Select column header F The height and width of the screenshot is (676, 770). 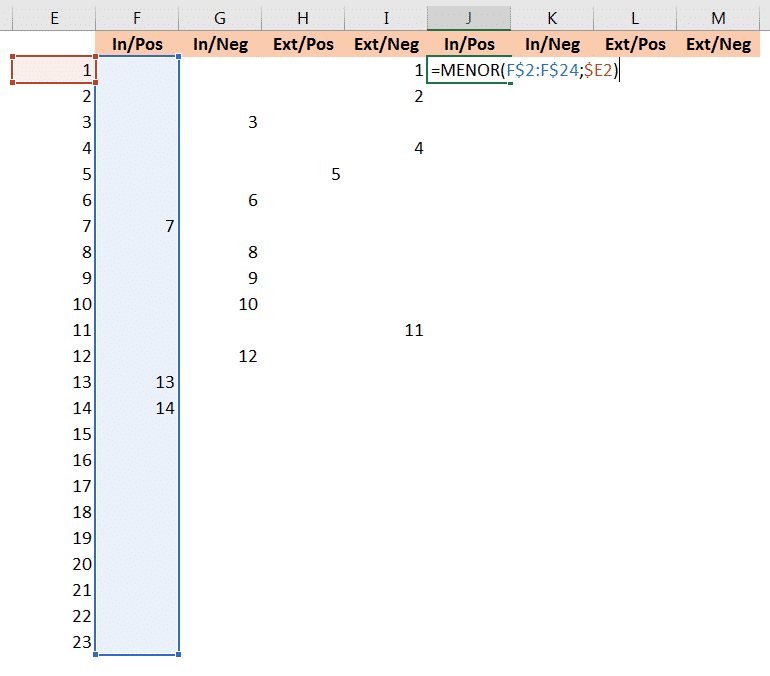click(137, 18)
